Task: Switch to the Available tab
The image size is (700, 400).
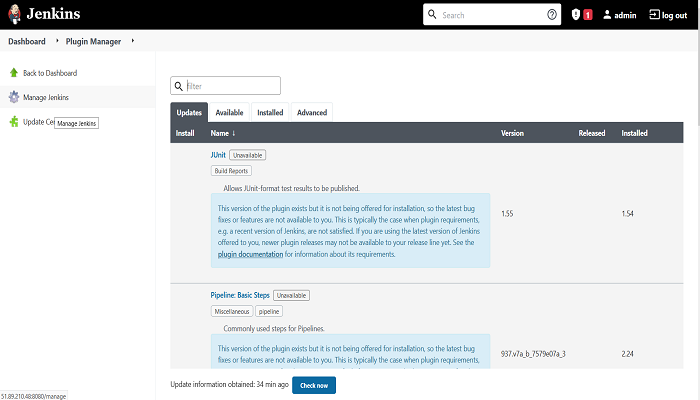Action: tap(229, 112)
